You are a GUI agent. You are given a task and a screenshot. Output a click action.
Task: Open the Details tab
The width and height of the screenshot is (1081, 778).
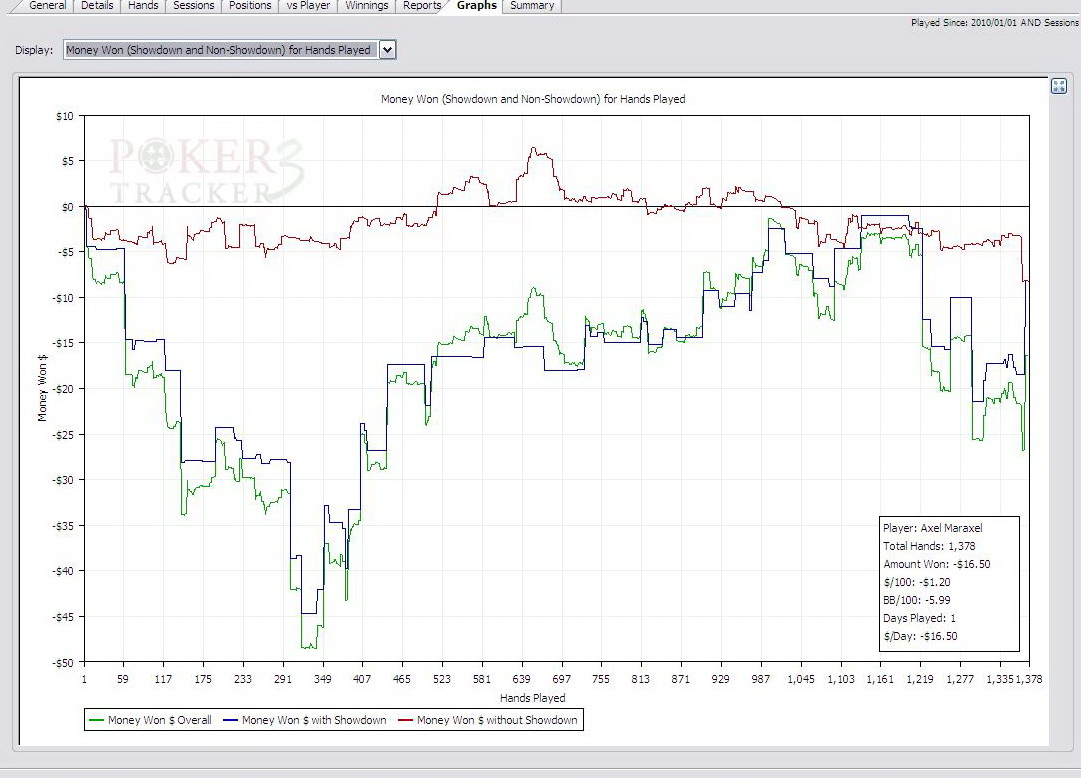[x=97, y=6]
